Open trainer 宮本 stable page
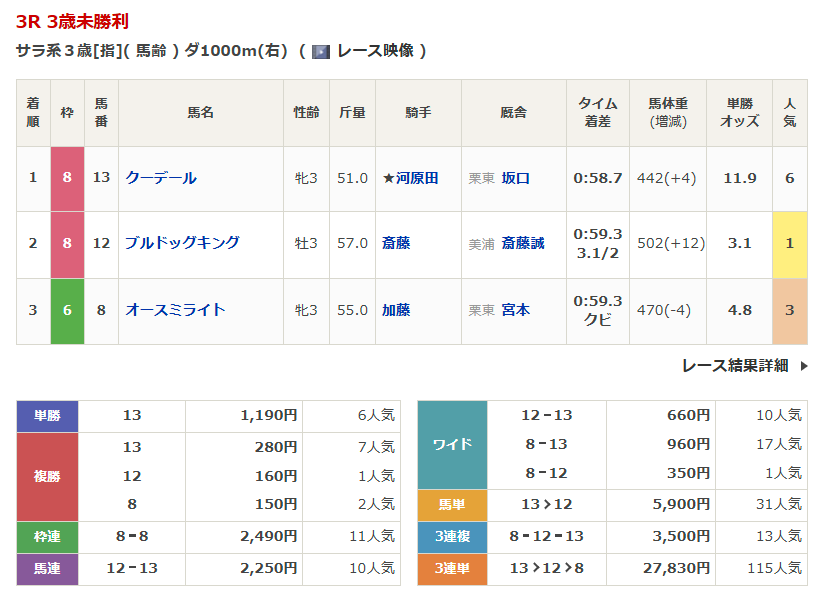The width and height of the screenshot is (826, 597). click(x=516, y=310)
